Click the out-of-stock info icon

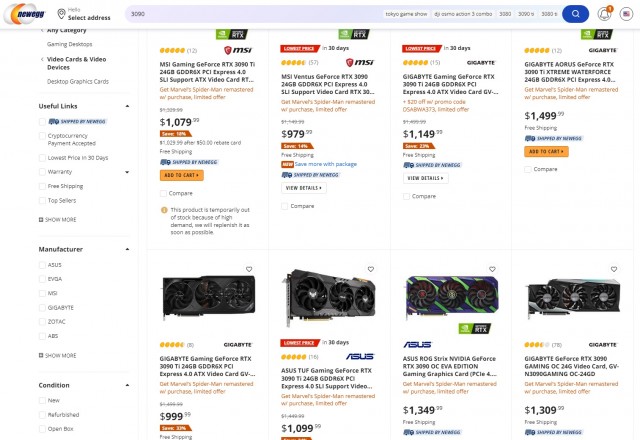tap(164, 210)
